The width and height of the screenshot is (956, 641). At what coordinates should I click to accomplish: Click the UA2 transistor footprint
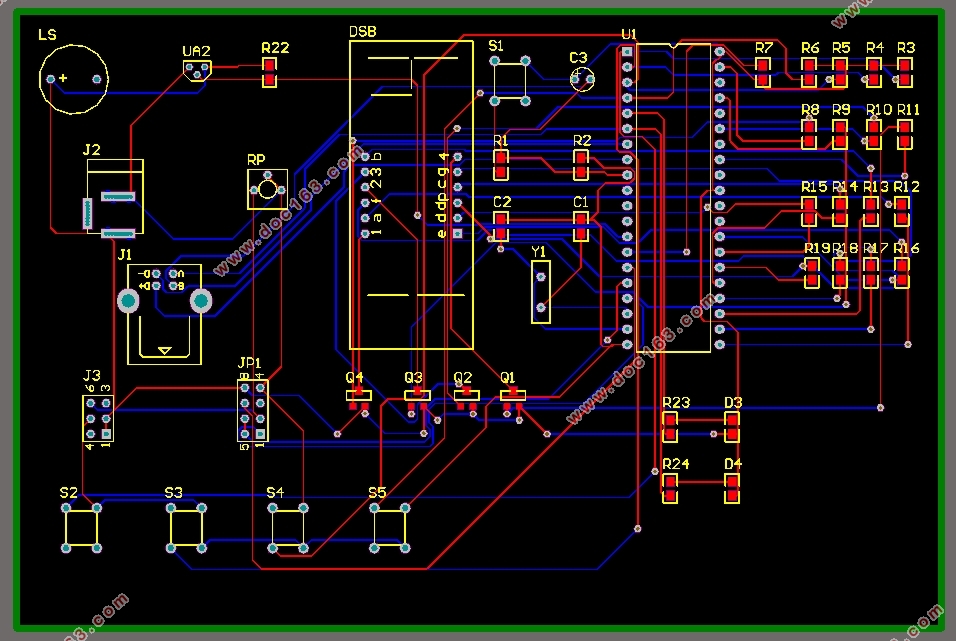(x=197, y=71)
